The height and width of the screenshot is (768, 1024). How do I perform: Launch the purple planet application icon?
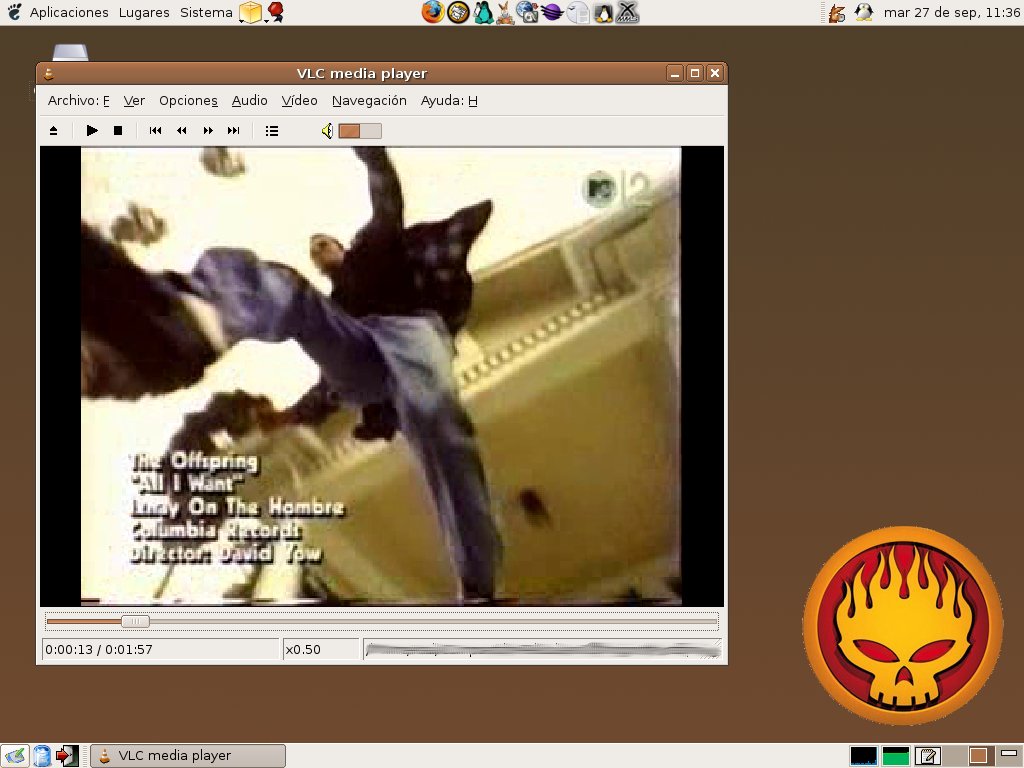[552, 12]
